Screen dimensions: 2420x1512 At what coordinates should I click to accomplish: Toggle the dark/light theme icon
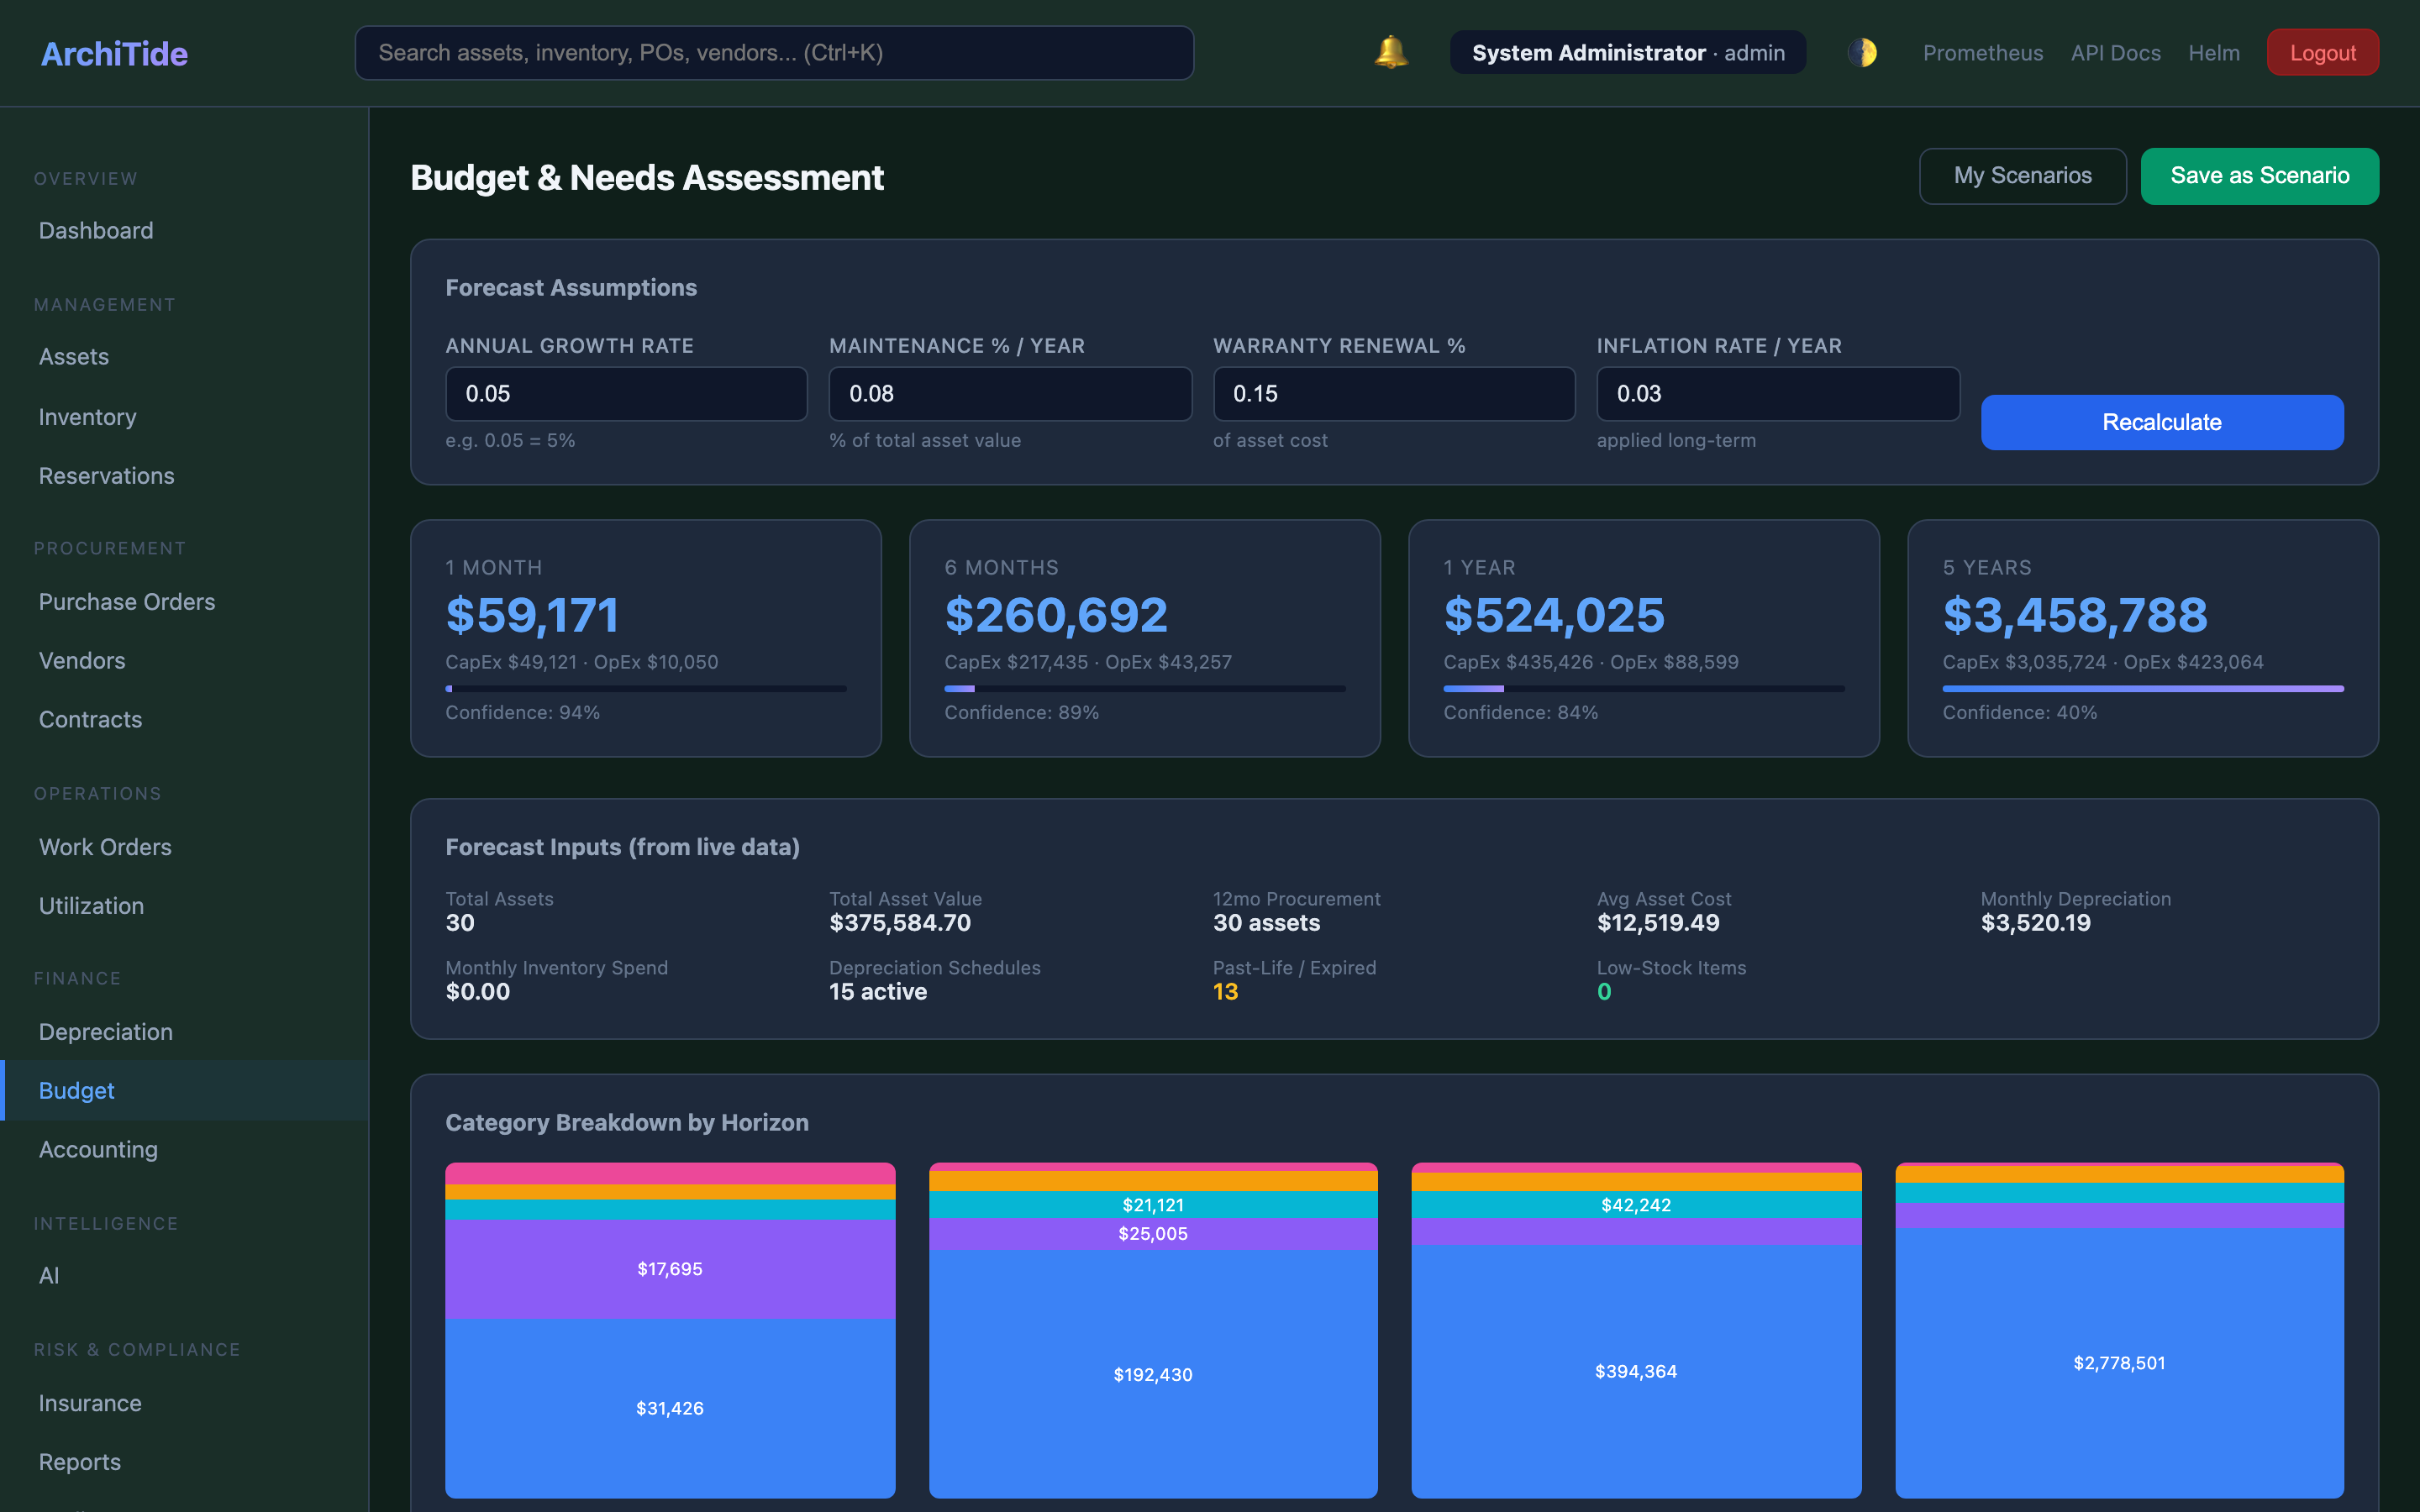1862,52
